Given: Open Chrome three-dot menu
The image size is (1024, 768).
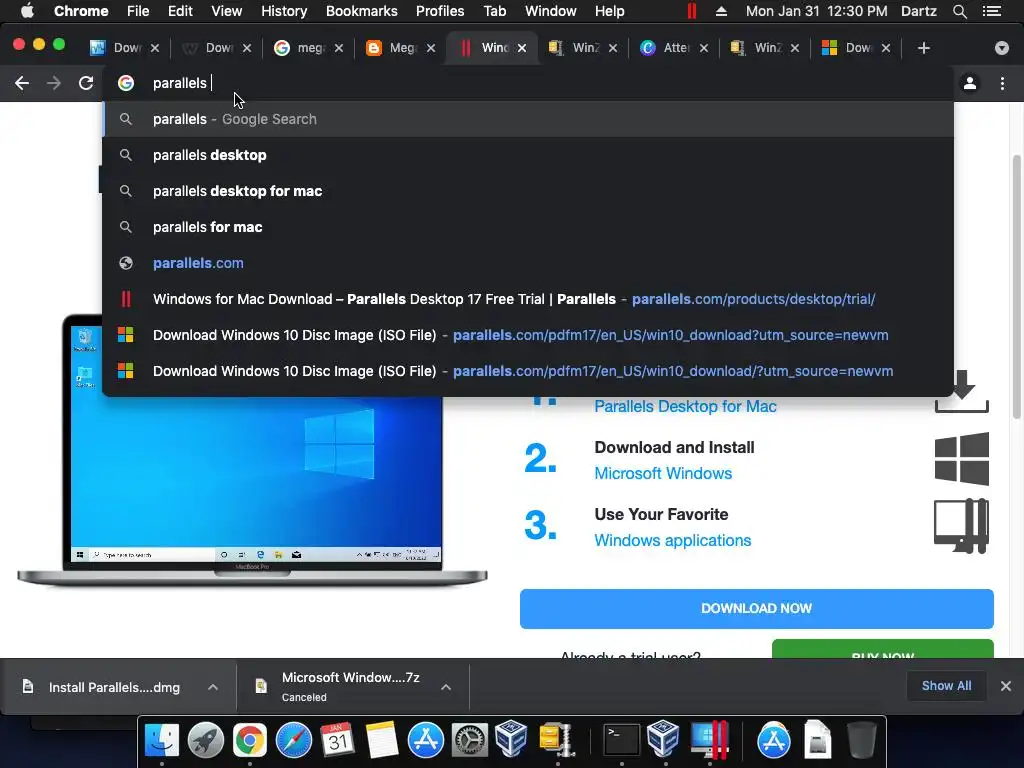Looking at the screenshot, I should [x=1002, y=83].
